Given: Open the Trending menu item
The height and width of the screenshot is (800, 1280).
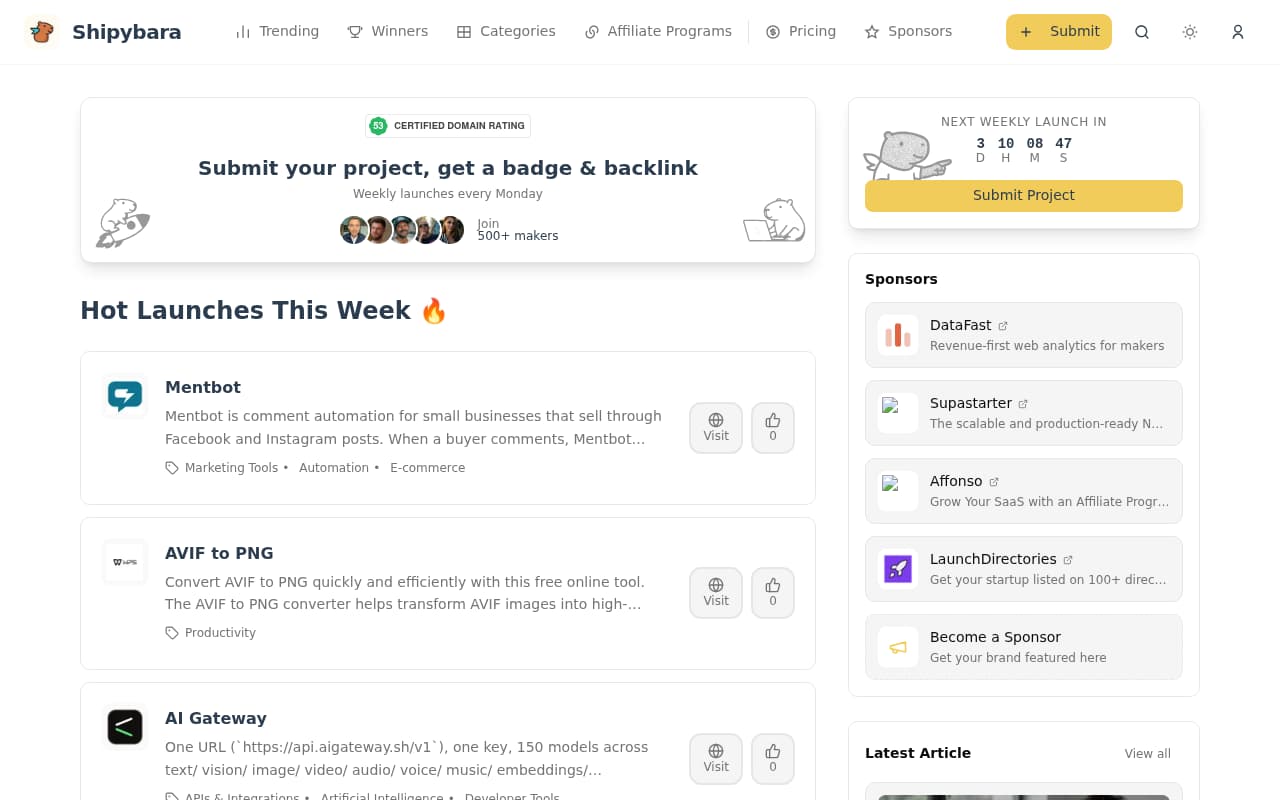Looking at the screenshot, I should tap(277, 32).
